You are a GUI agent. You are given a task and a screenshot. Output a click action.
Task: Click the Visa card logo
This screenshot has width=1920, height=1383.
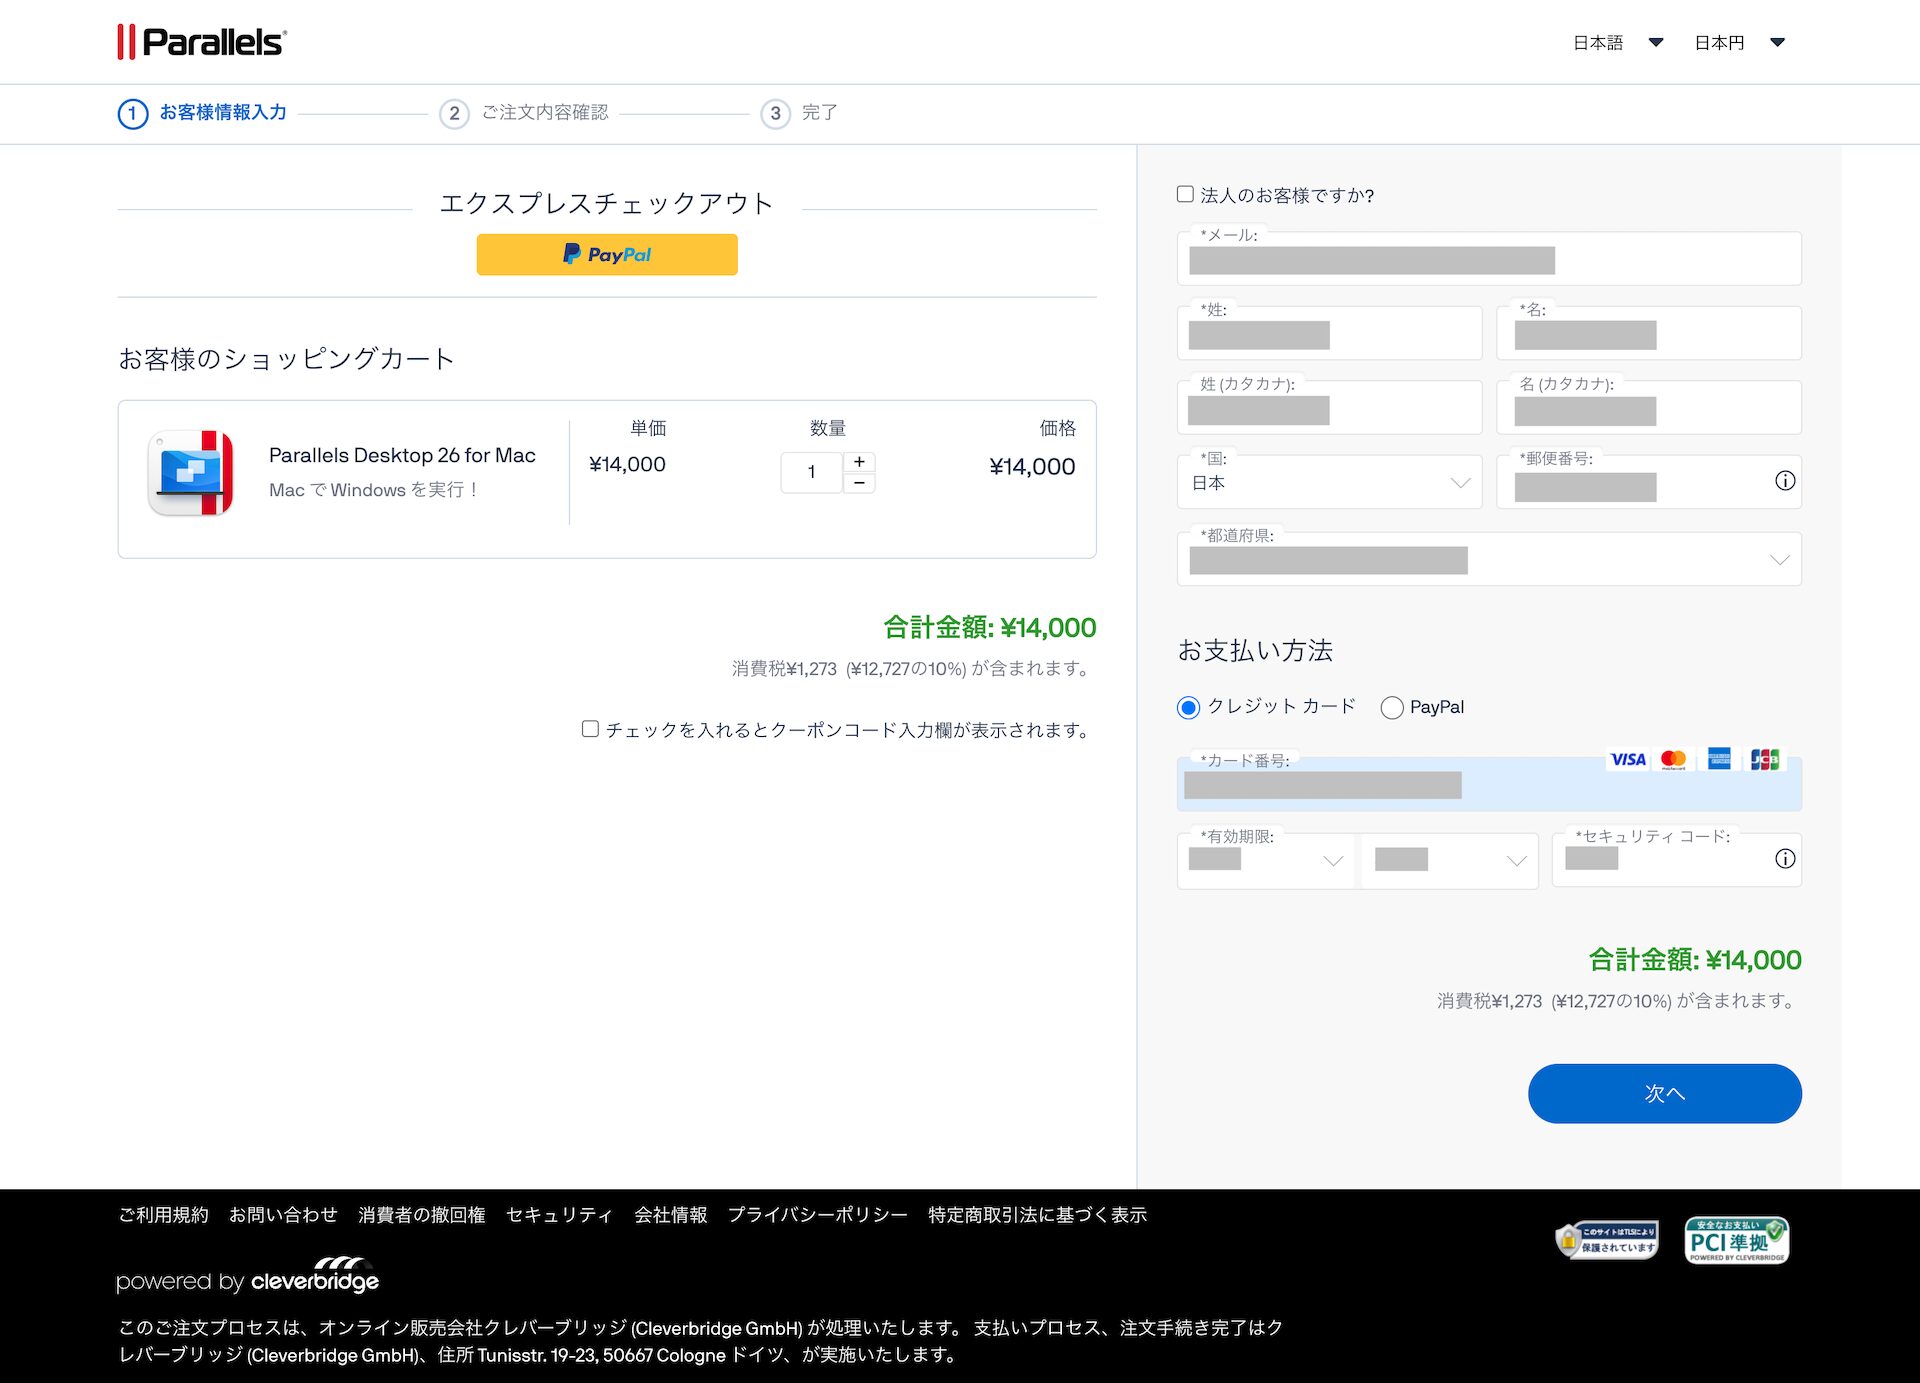[x=1627, y=760]
